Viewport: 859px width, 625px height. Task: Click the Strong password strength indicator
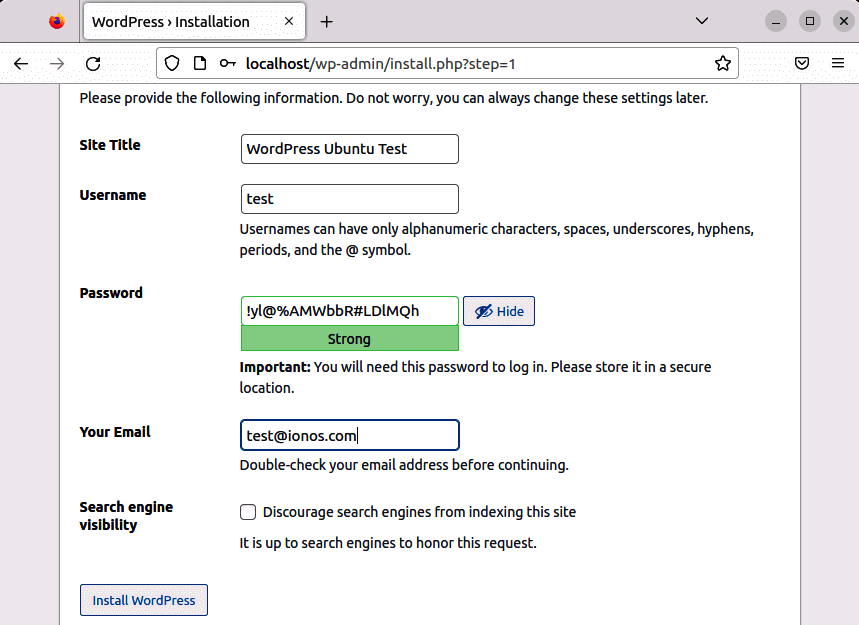[350, 339]
